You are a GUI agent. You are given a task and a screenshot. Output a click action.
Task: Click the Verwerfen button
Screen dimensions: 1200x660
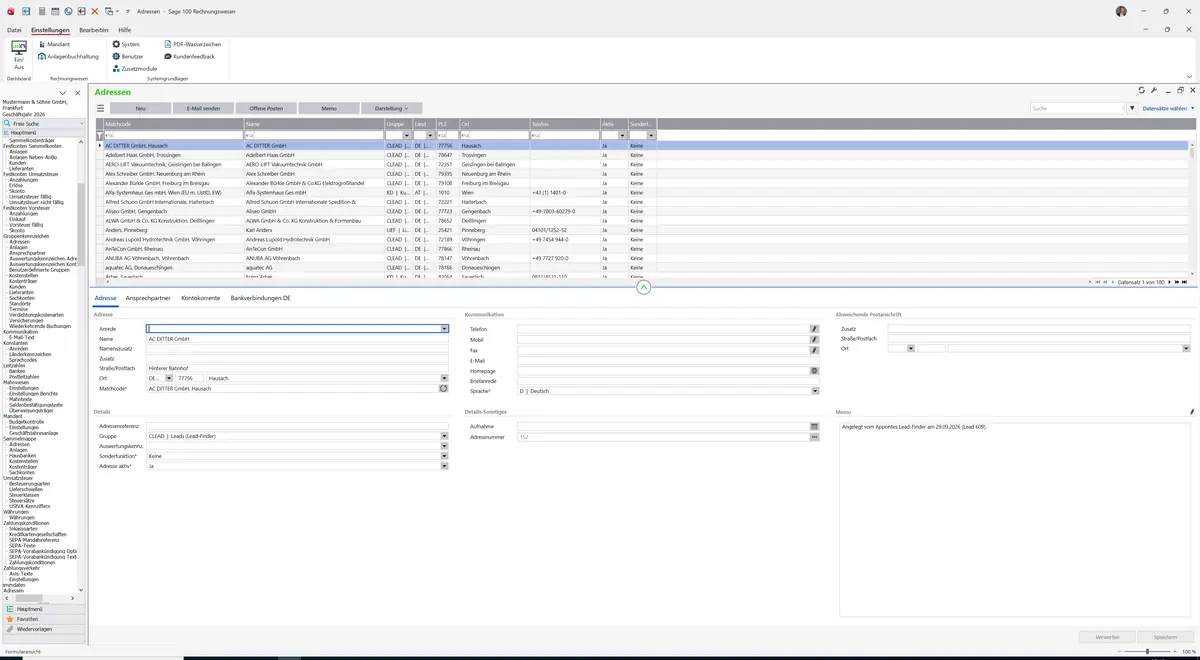point(1107,636)
